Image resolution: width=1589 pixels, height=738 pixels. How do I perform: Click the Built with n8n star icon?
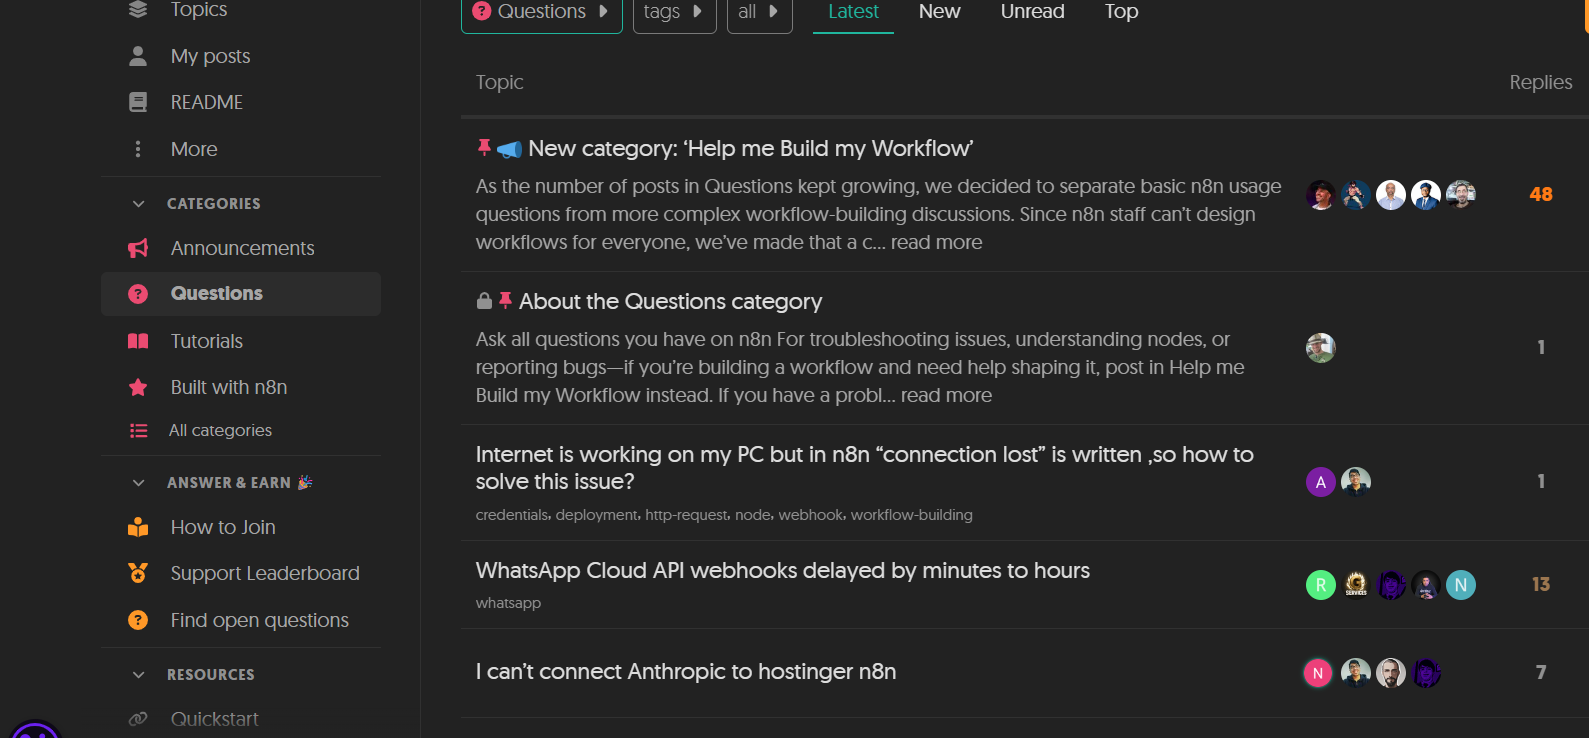(x=138, y=387)
